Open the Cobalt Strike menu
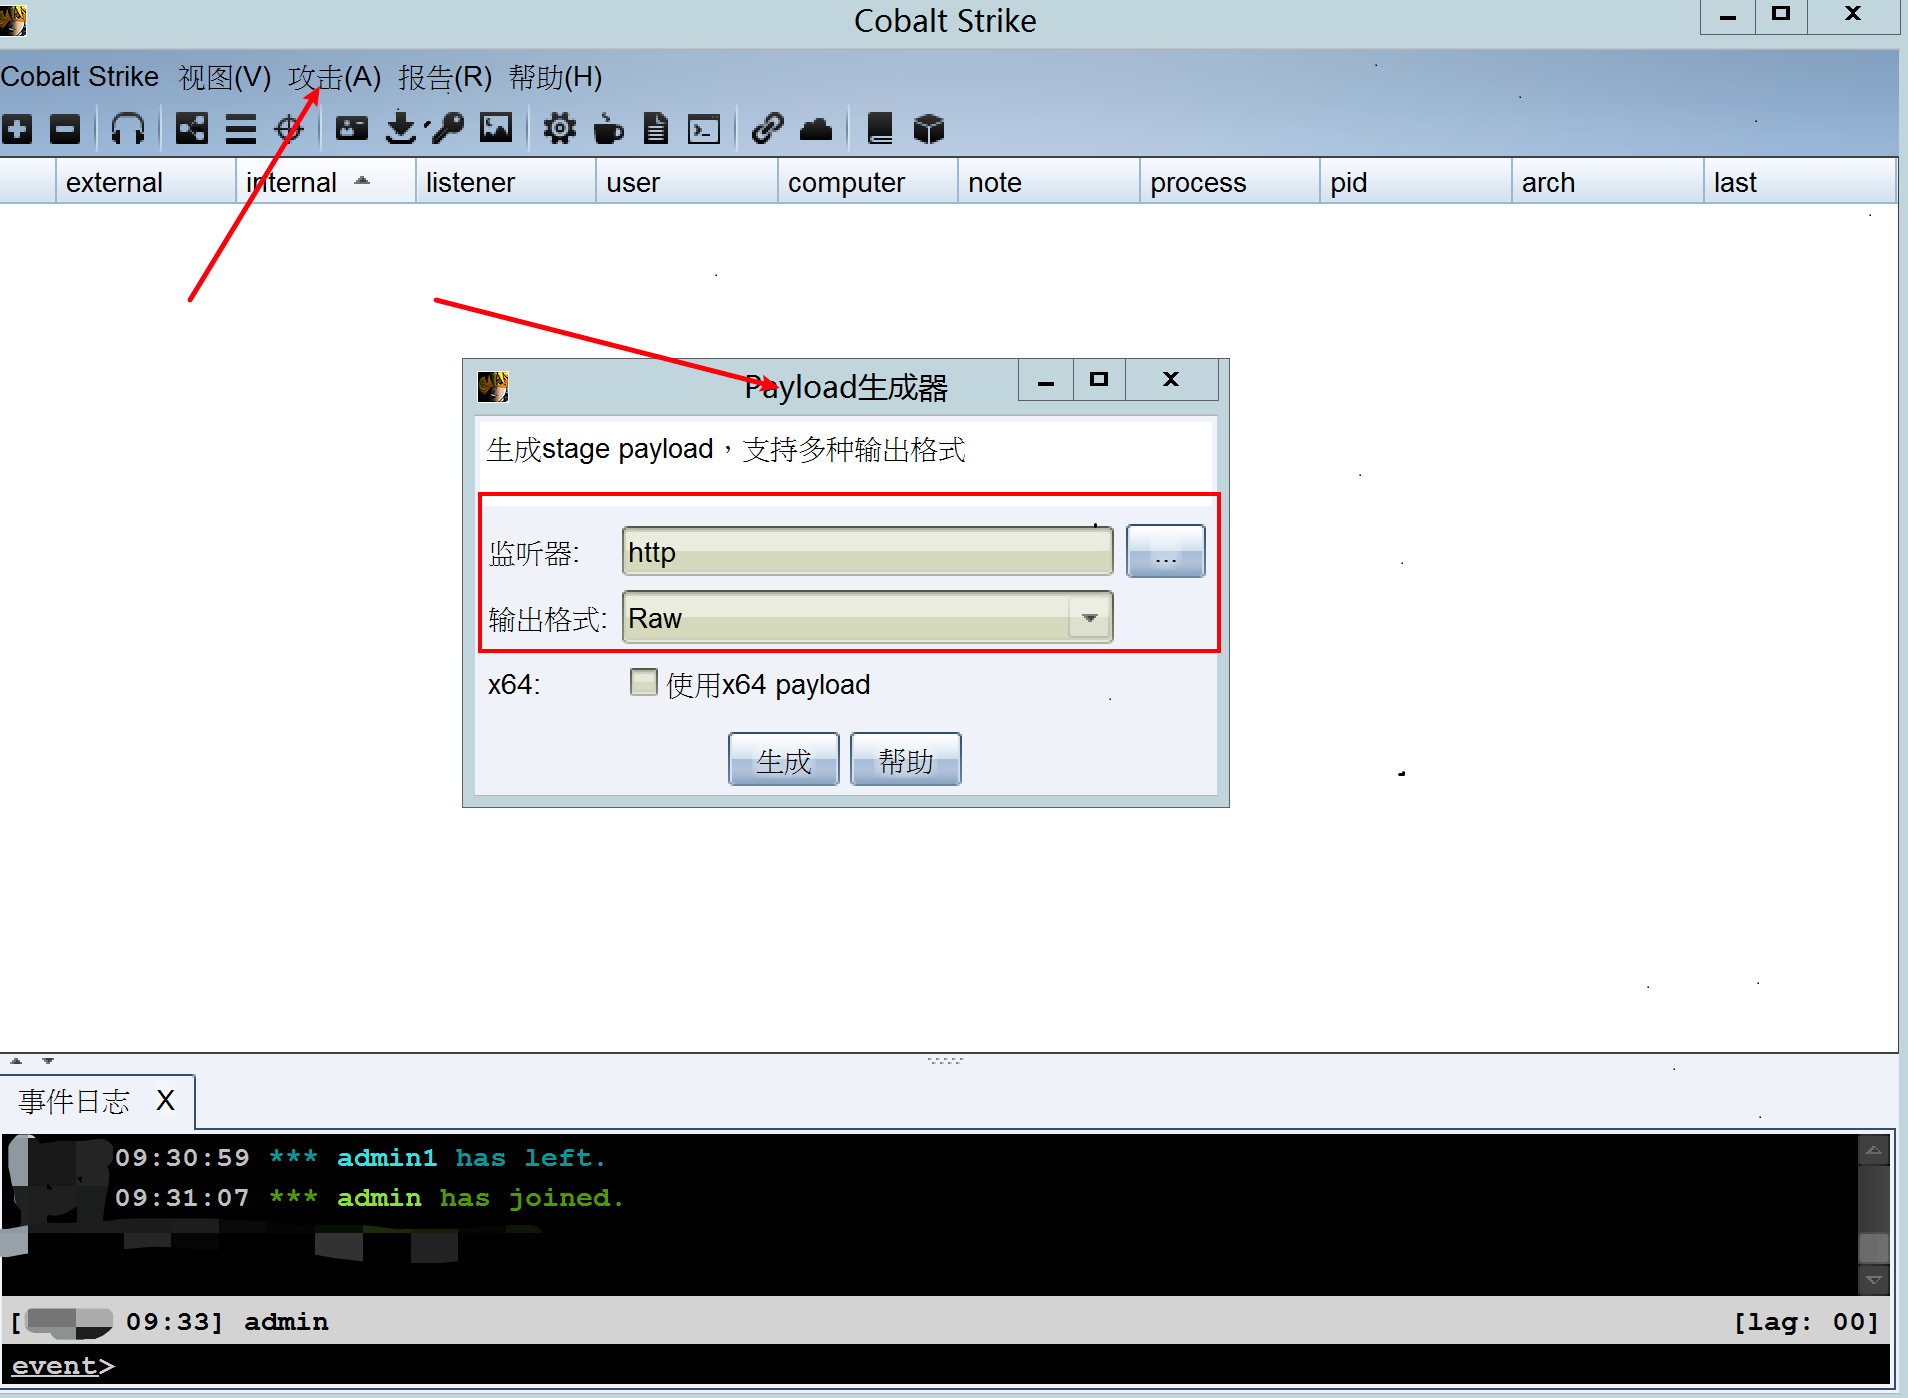1908x1398 pixels. click(80, 77)
